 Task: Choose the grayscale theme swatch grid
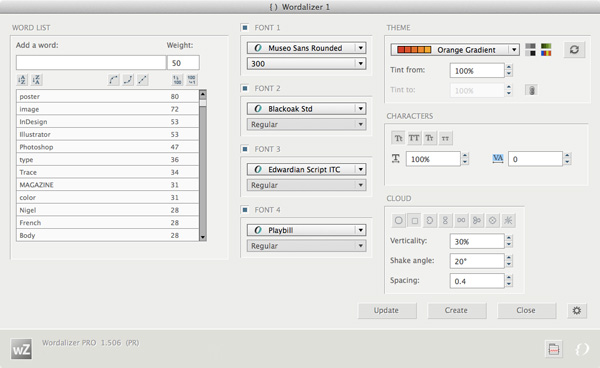tap(530, 50)
